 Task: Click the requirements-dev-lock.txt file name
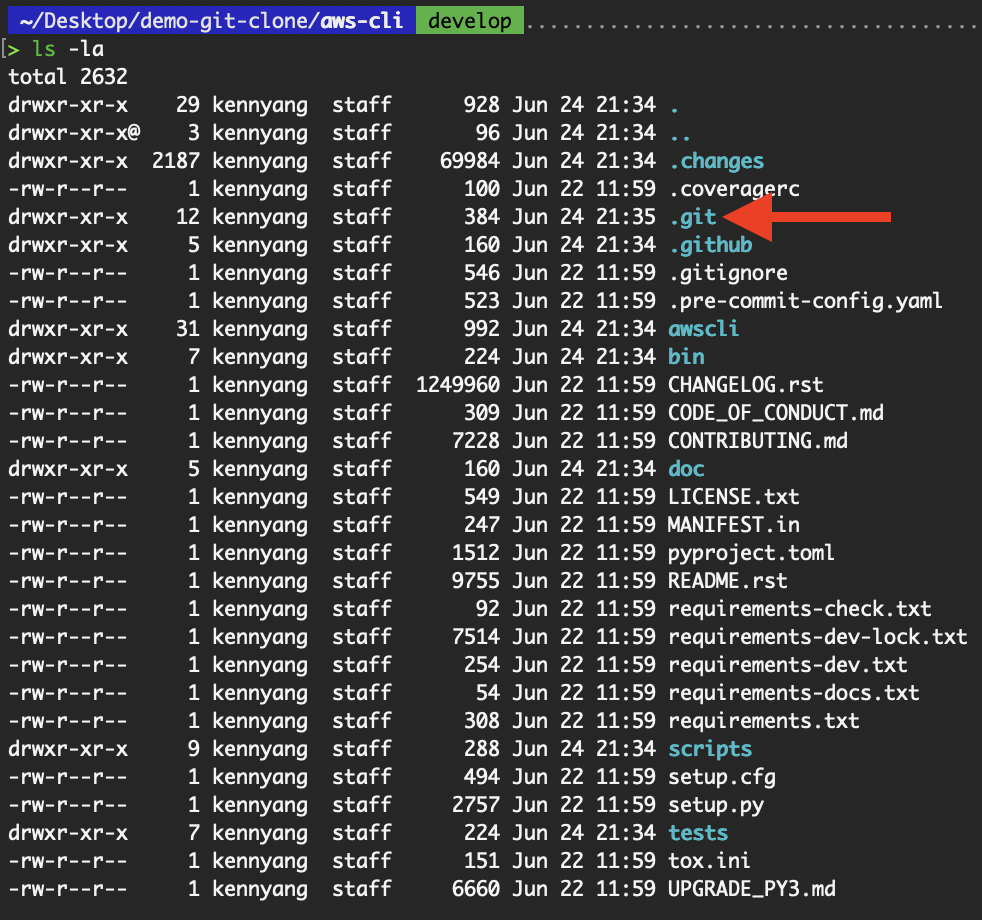(817, 637)
